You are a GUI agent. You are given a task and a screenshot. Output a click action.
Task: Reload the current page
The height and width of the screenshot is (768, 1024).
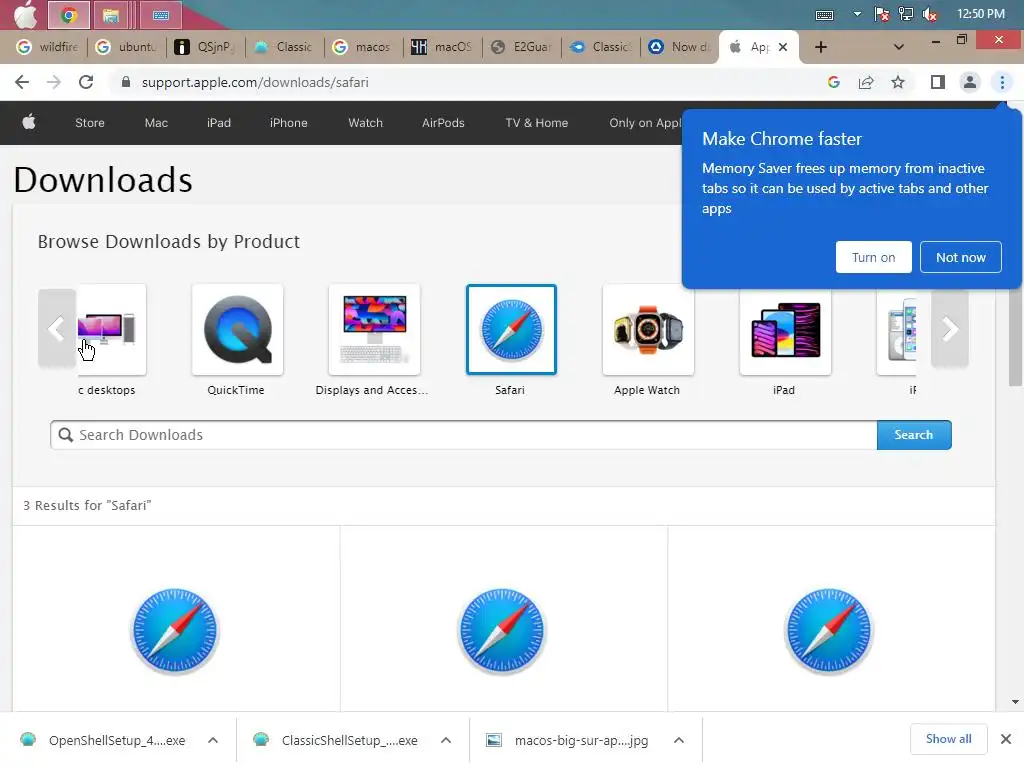tap(86, 82)
